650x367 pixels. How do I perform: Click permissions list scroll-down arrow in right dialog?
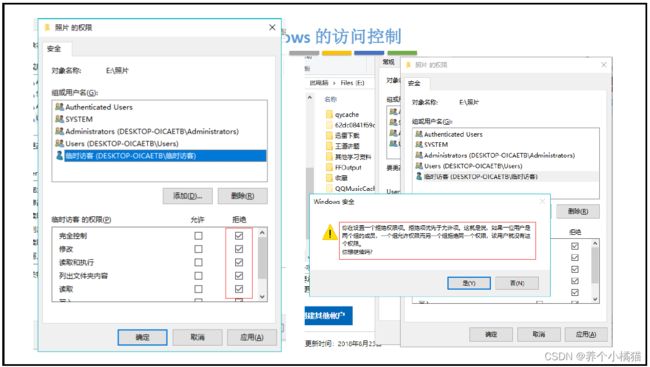click(595, 299)
